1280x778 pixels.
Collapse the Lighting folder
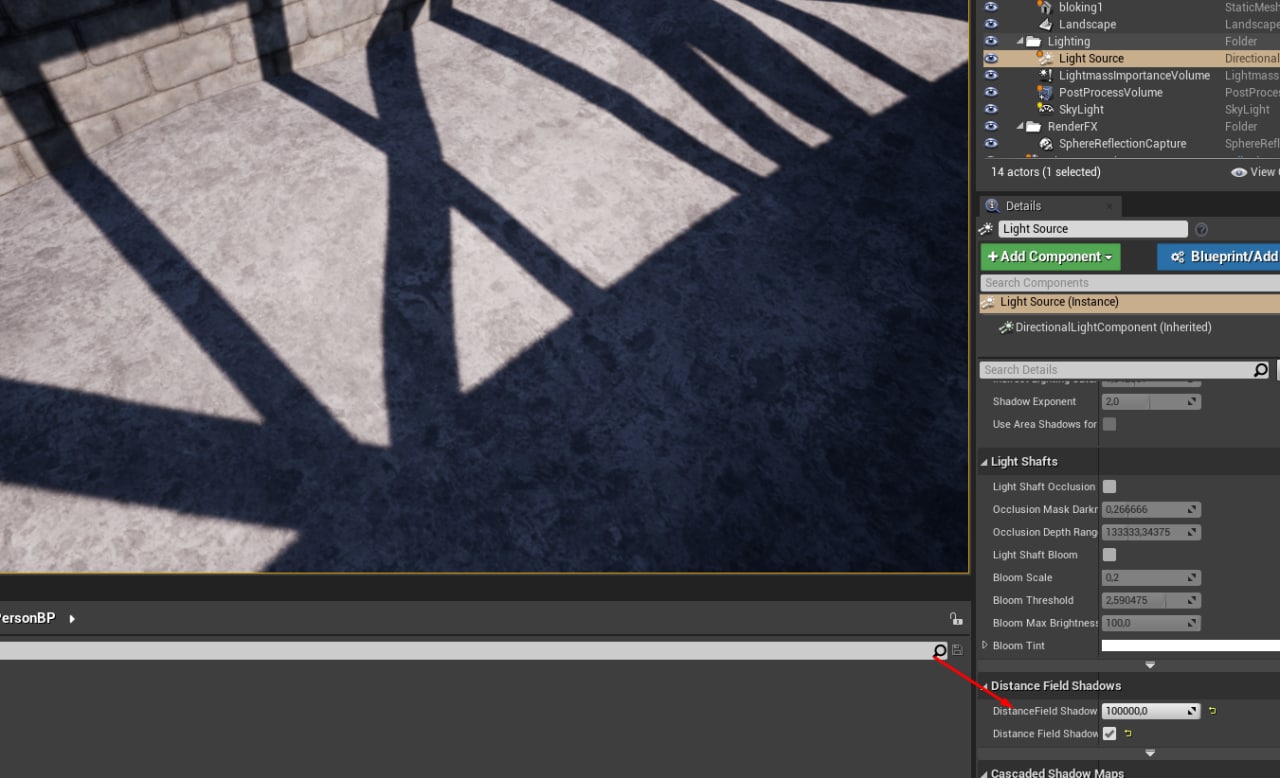coord(1020,42)
